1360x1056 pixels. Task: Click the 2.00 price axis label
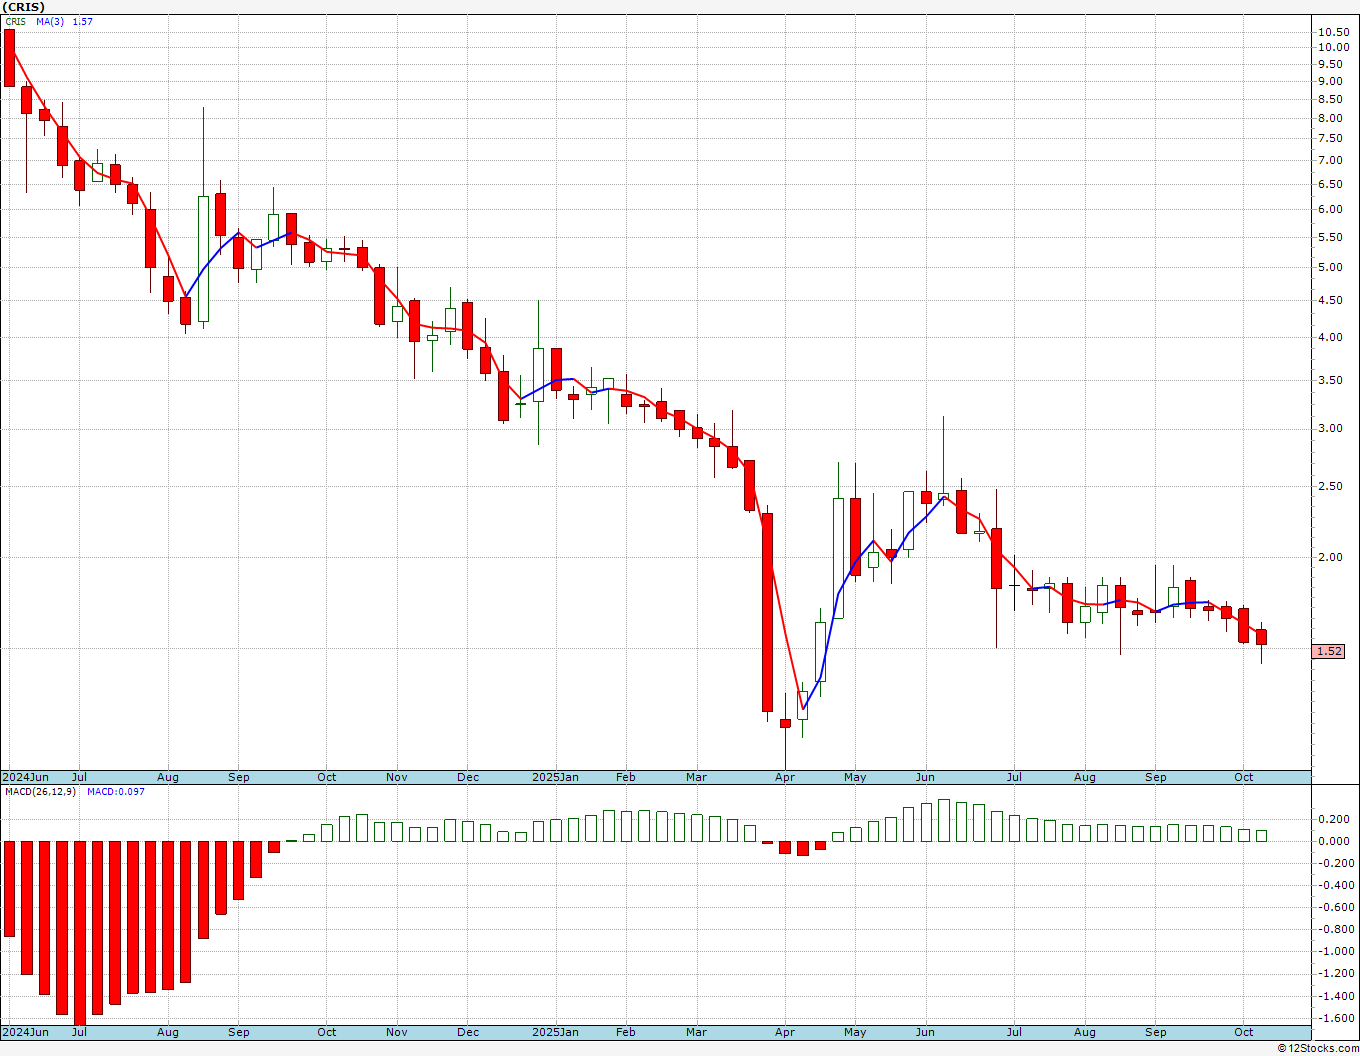[1330, 557]
